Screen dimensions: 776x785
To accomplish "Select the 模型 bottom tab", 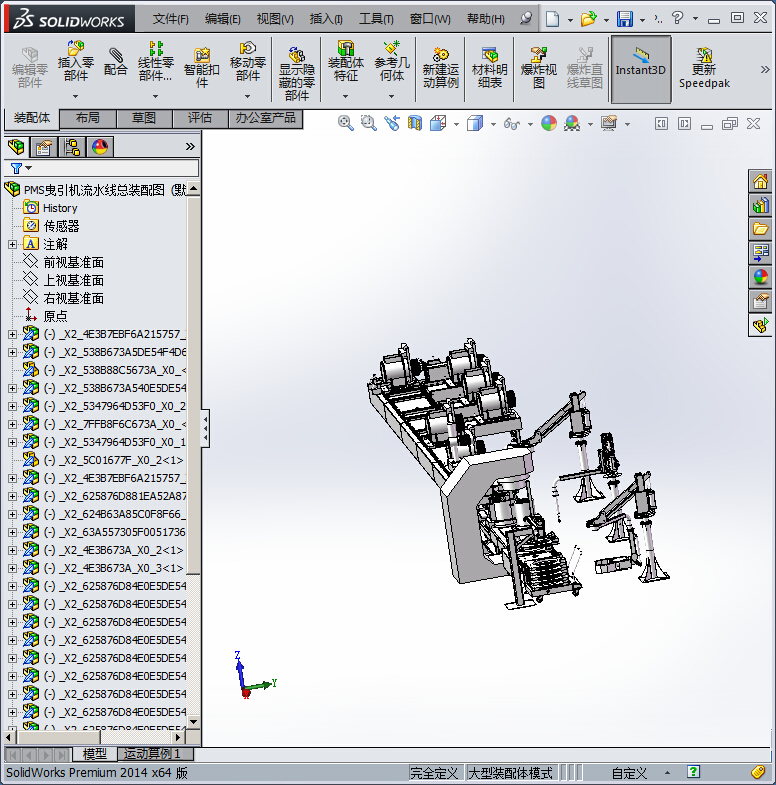I will [94, 754].
